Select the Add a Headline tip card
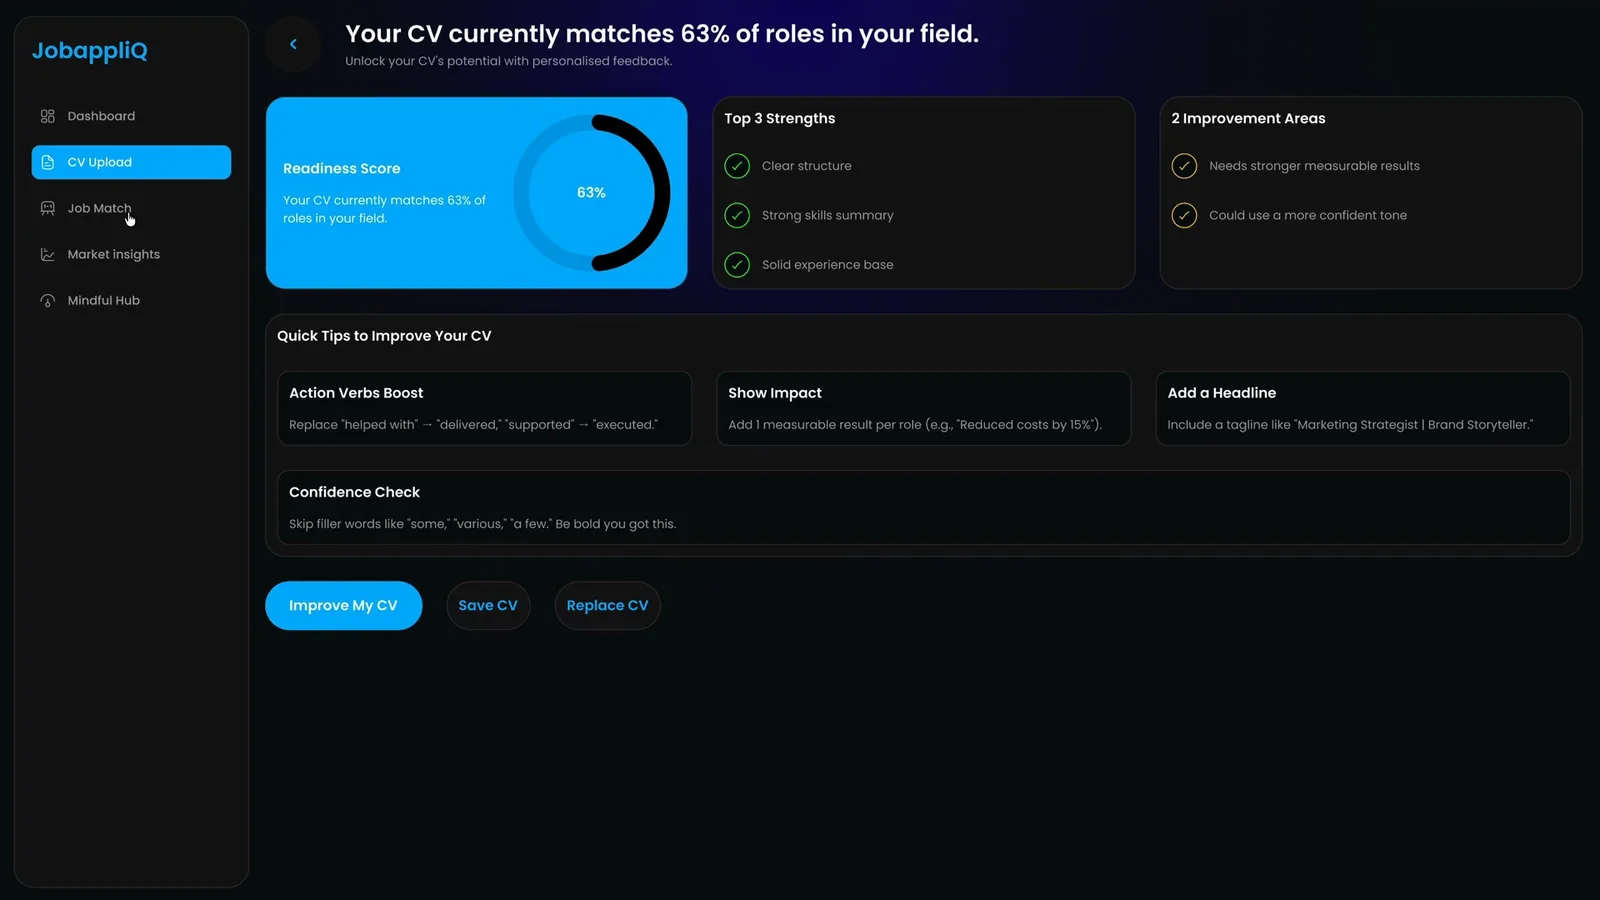 tap(1363, 408)
